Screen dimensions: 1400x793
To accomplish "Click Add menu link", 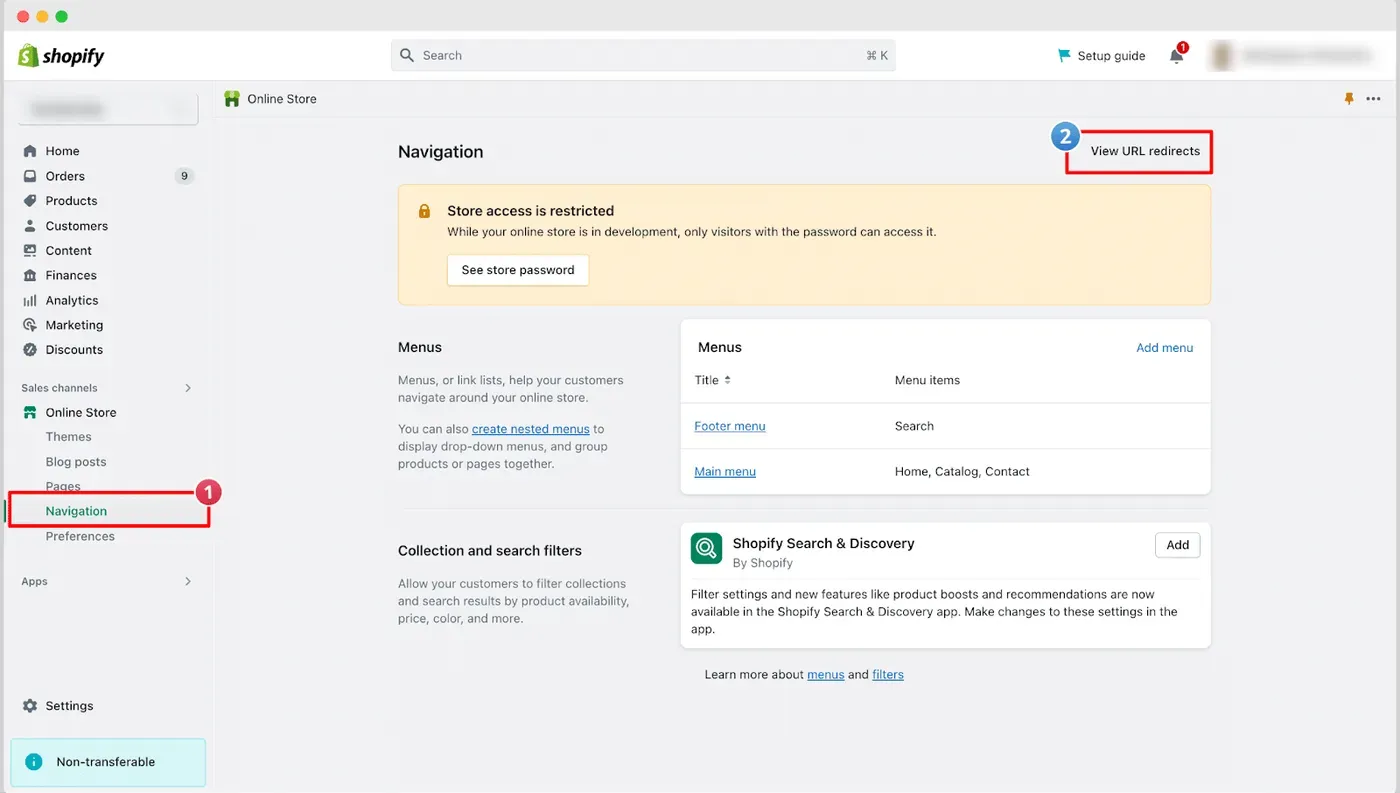I will pos(1165,348).
